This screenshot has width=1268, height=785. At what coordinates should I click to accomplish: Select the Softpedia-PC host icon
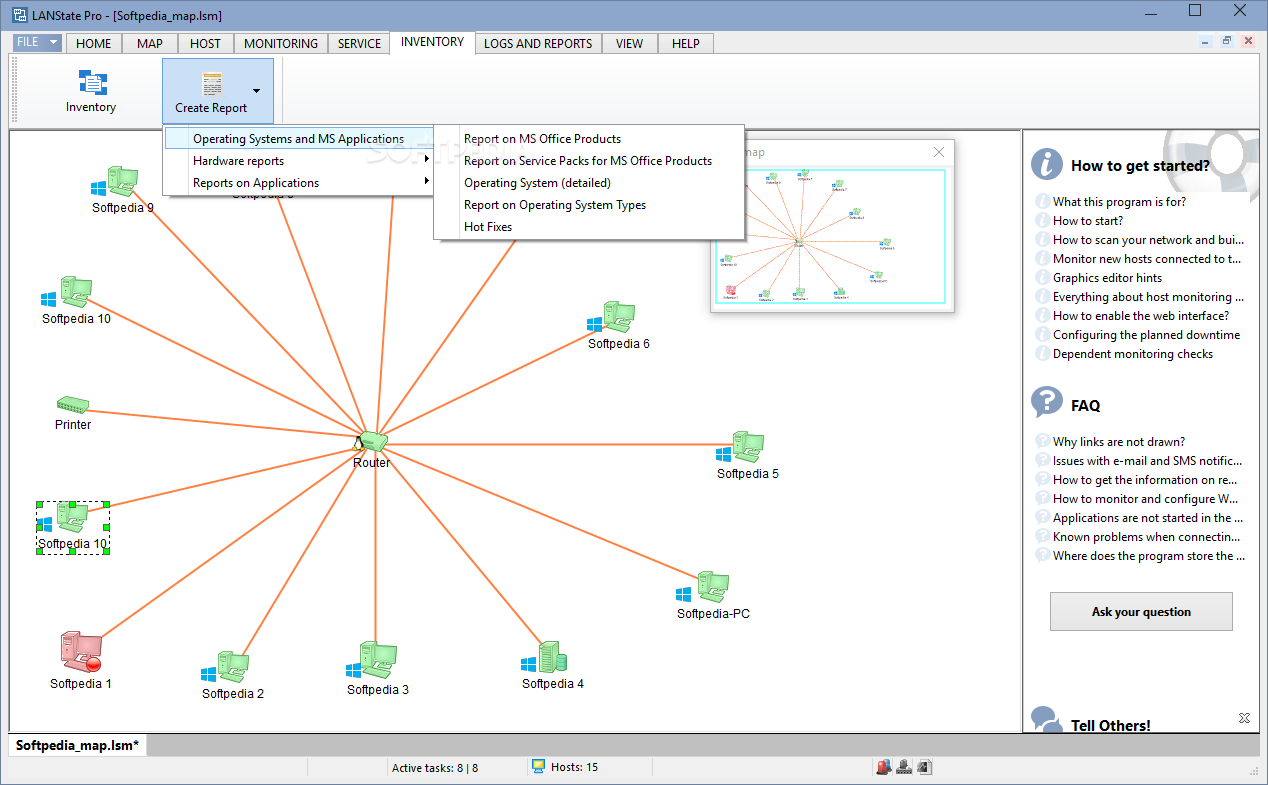coord(703,588)
